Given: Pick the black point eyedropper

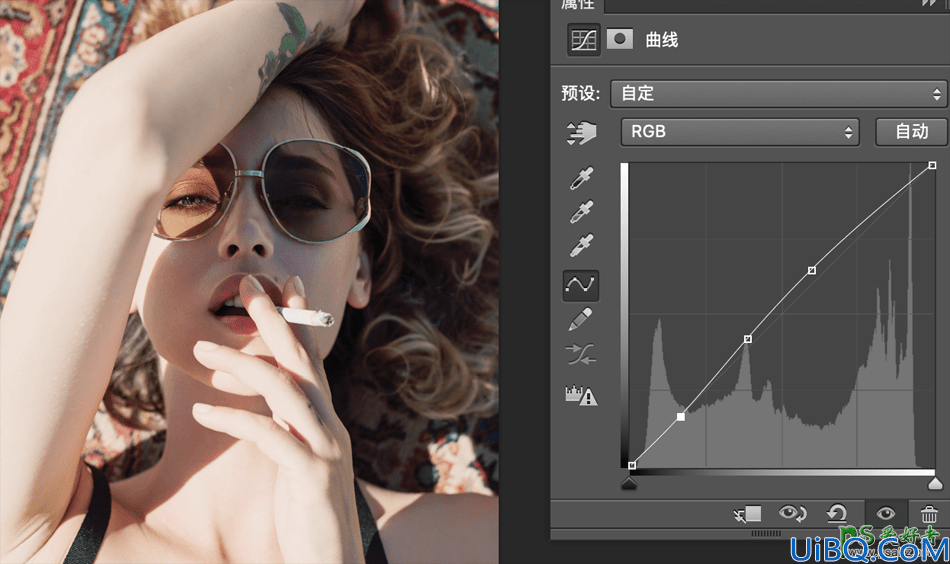Looking at the screenshot, I should pos(581,178).
